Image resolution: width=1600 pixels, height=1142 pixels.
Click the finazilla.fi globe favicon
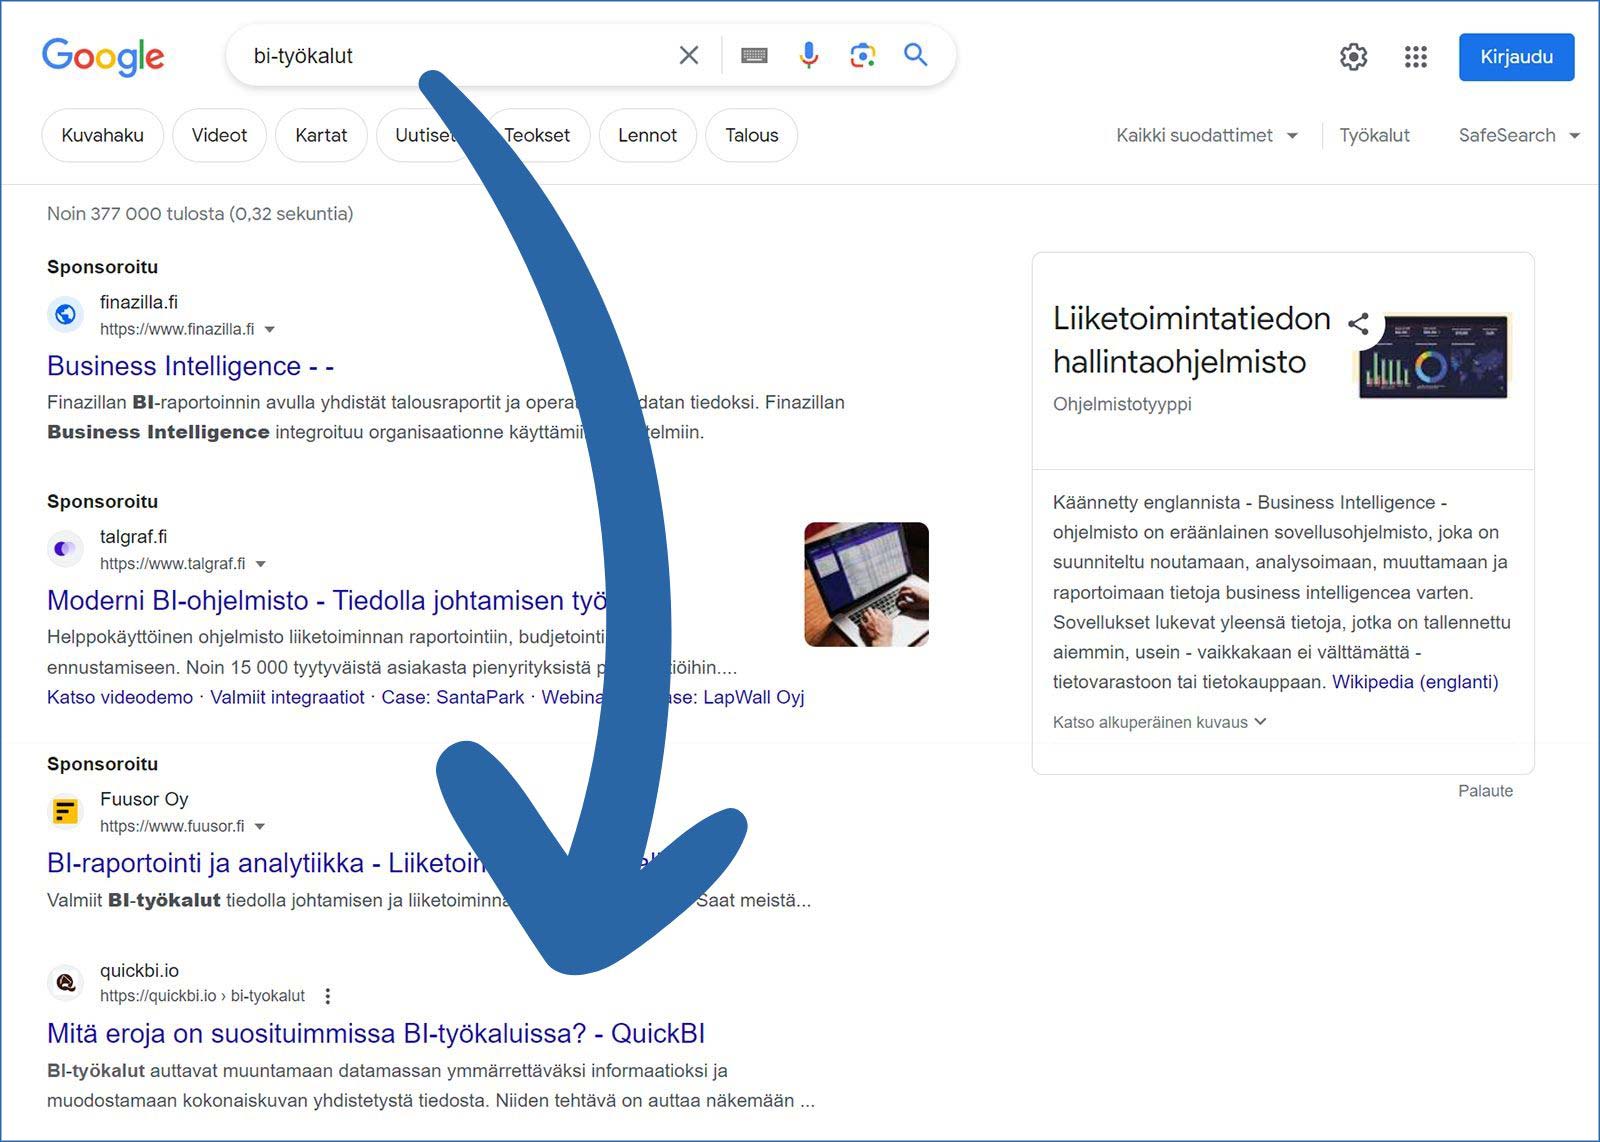pyautogui.click(x=65, y=314)
